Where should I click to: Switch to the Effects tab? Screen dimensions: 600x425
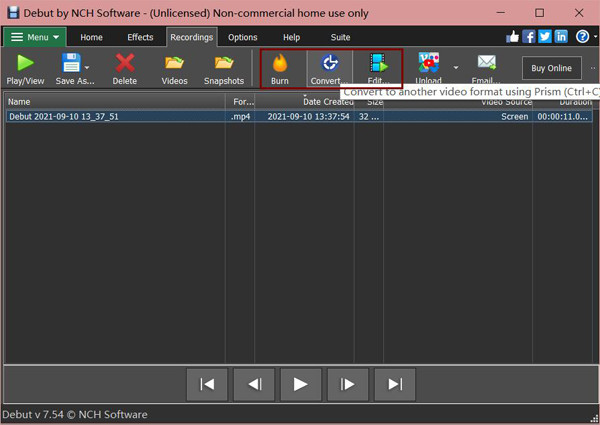coord(140,37)
